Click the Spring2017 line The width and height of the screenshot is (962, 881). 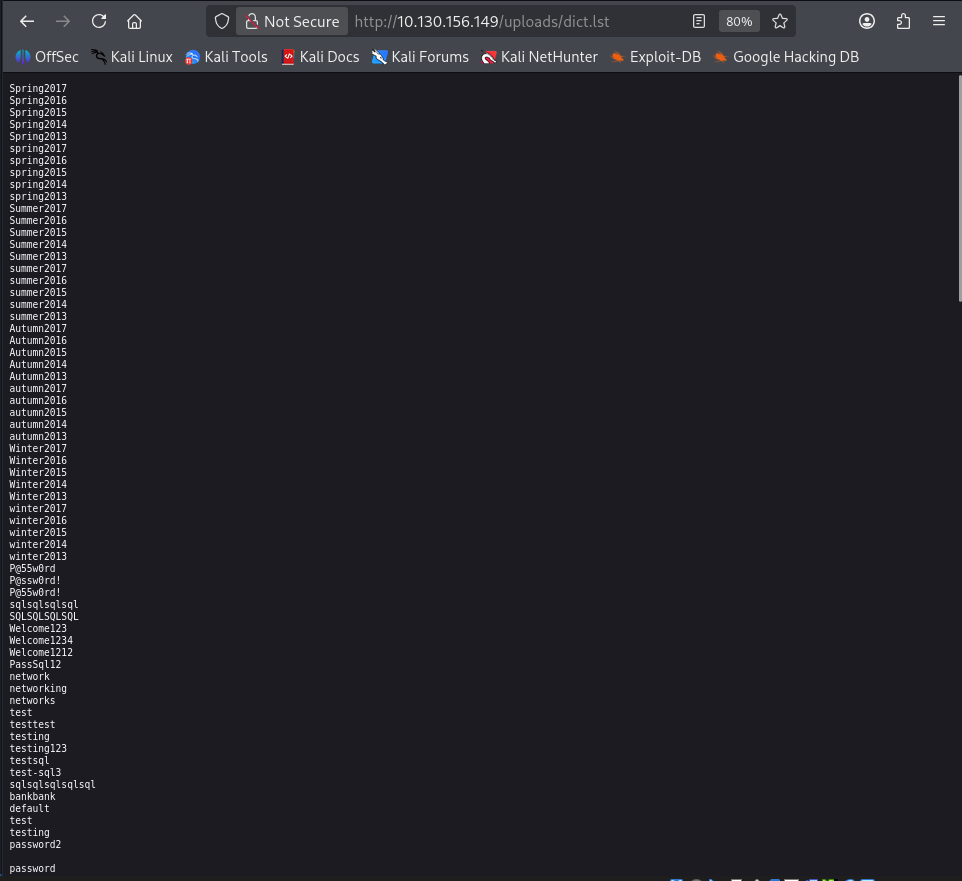[x=38, y=88]
